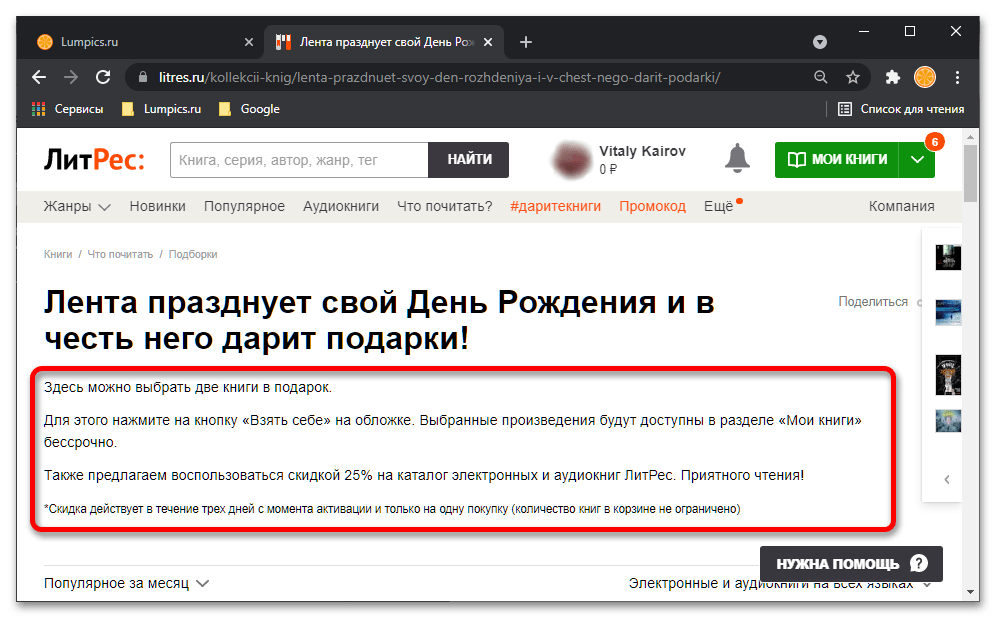The image size is (996, 618).
Task: Open a new tab with plus button
Action: 525,42
